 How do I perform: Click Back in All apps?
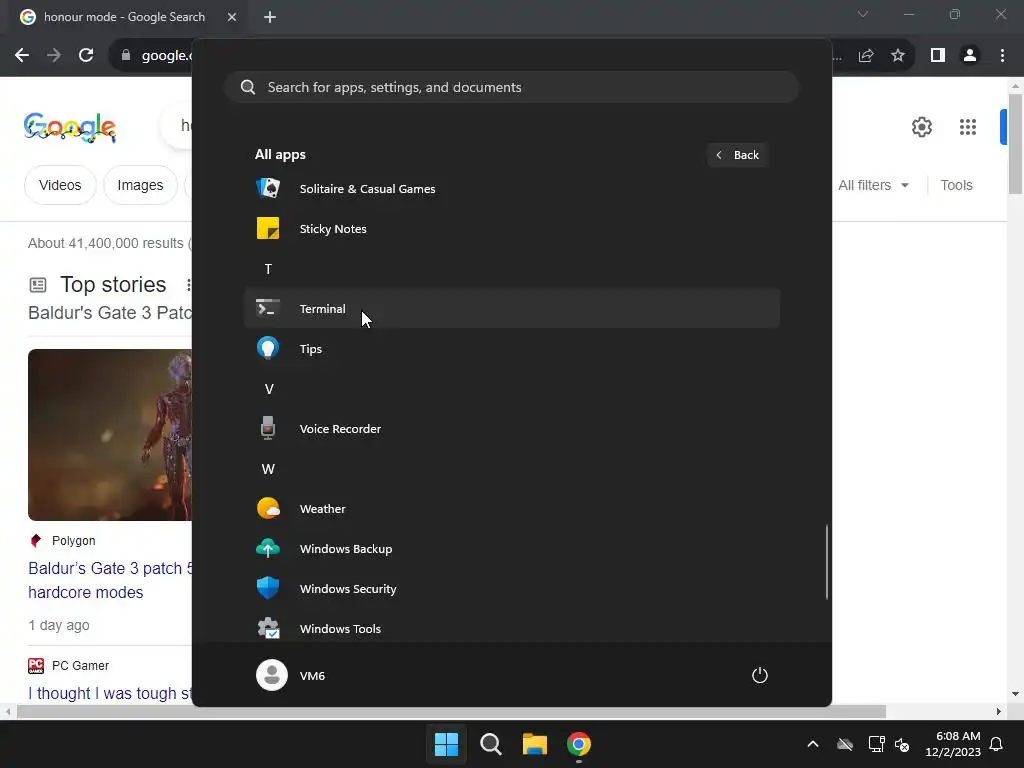[737, 155]
